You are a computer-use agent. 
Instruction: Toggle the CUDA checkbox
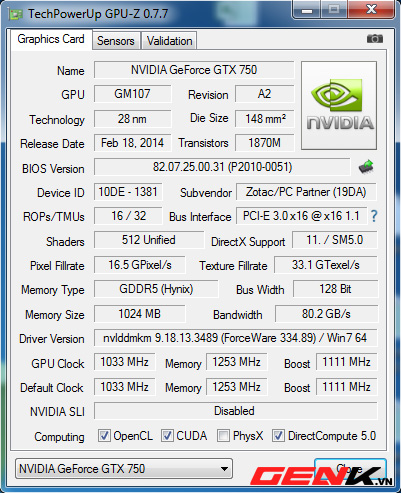coord(167,435)
